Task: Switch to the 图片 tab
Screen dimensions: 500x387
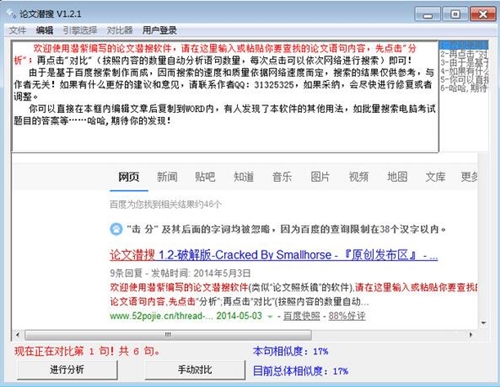Action: [320, 177]
